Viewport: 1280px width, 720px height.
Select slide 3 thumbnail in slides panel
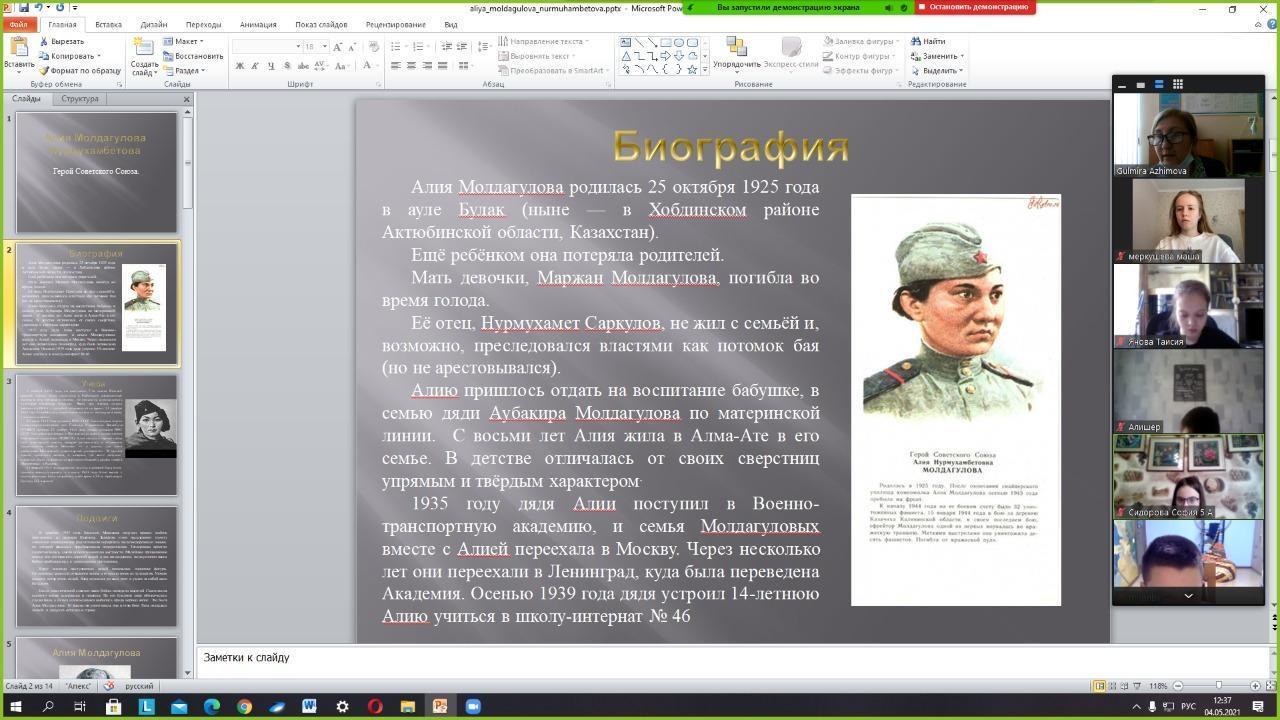[96, 435]
